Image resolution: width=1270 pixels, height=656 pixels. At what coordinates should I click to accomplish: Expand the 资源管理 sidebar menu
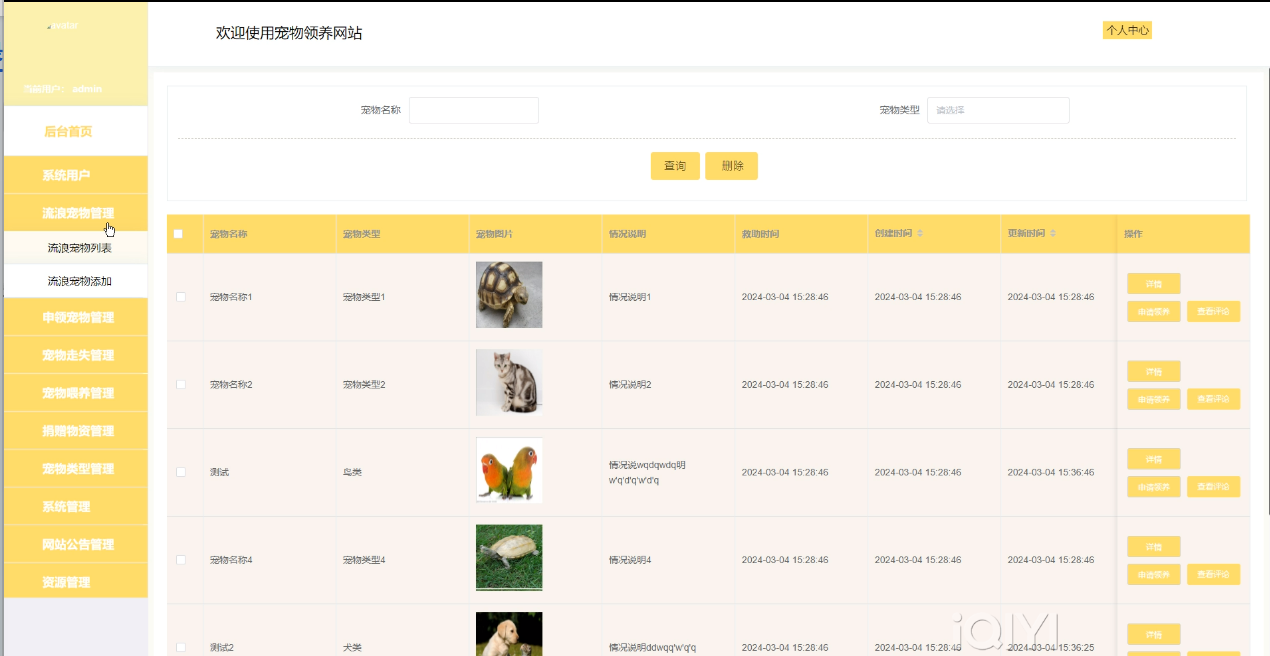point(76,582)
